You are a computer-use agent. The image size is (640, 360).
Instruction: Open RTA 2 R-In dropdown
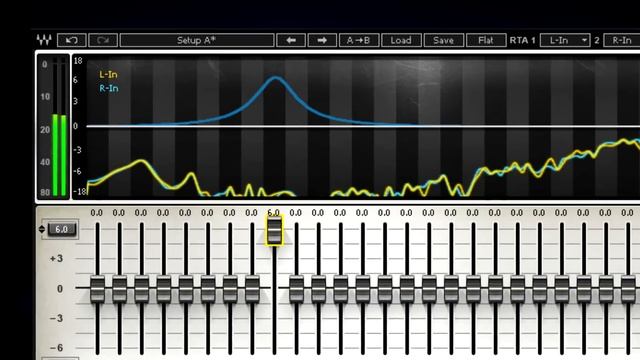tap(622, 40)
